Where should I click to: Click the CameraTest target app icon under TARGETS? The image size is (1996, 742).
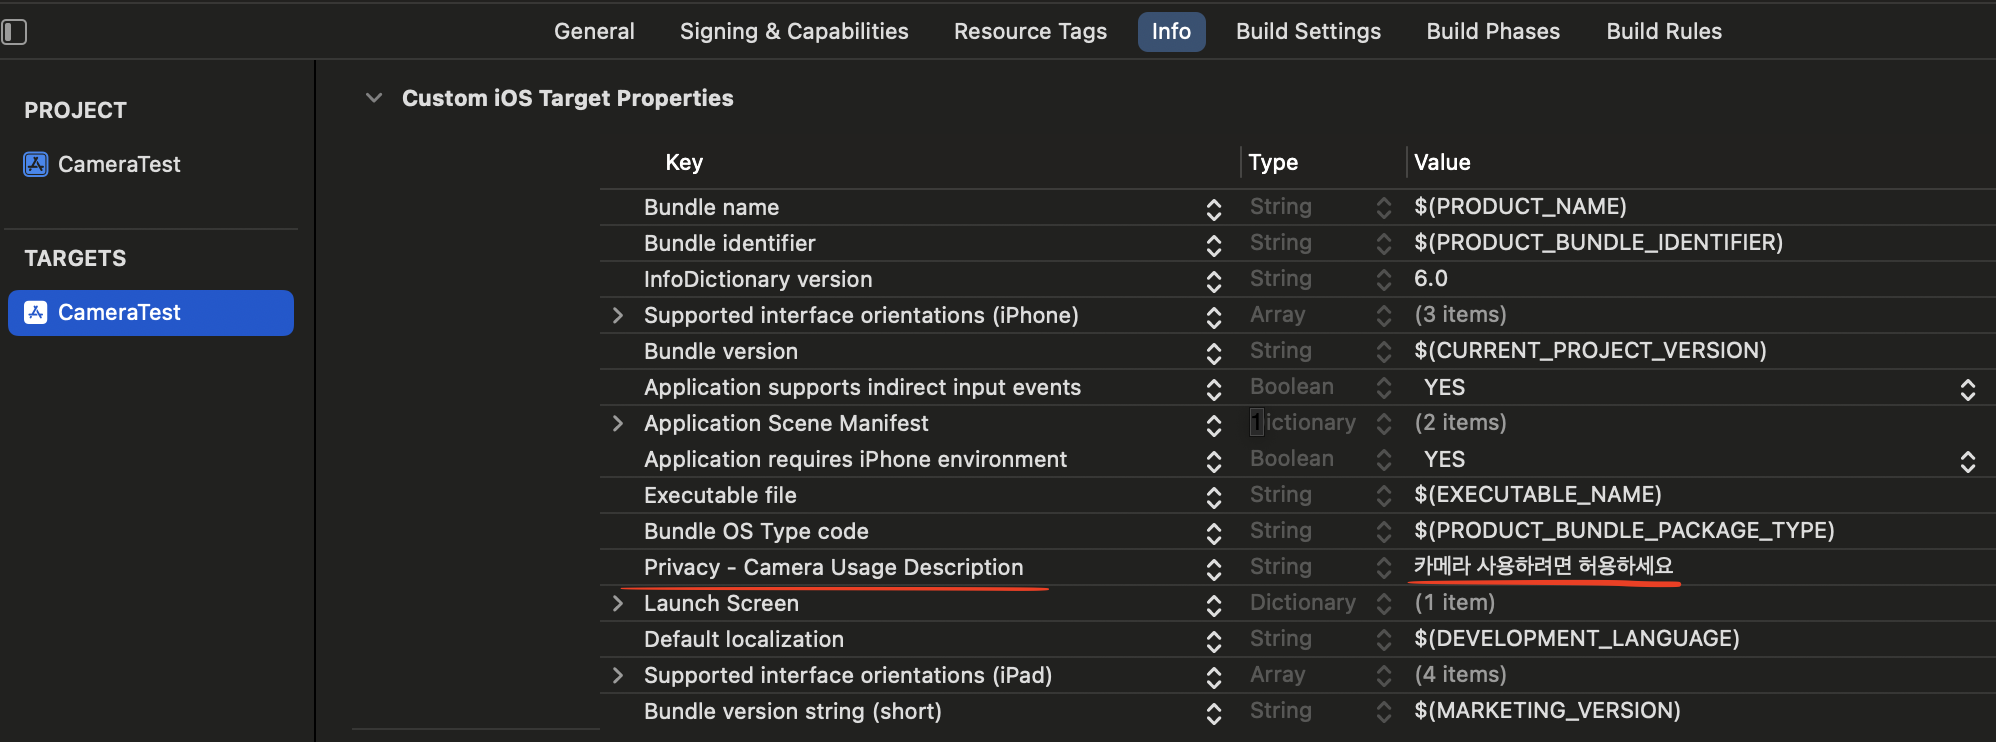36,312
